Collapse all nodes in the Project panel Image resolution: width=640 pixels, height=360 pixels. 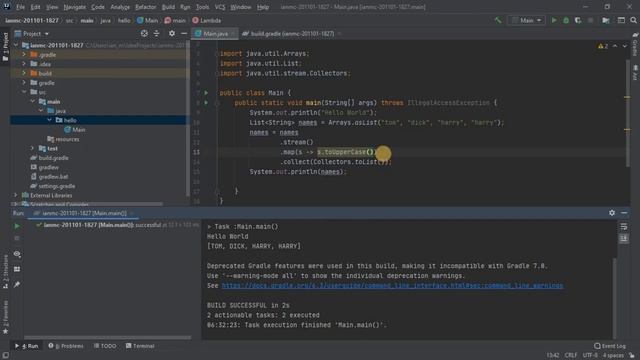pyautogui.click(x=156, y=33)
